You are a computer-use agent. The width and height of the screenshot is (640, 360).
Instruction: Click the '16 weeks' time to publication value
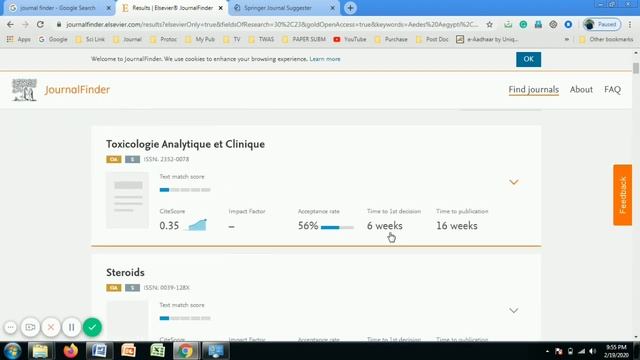pos(456,226)
